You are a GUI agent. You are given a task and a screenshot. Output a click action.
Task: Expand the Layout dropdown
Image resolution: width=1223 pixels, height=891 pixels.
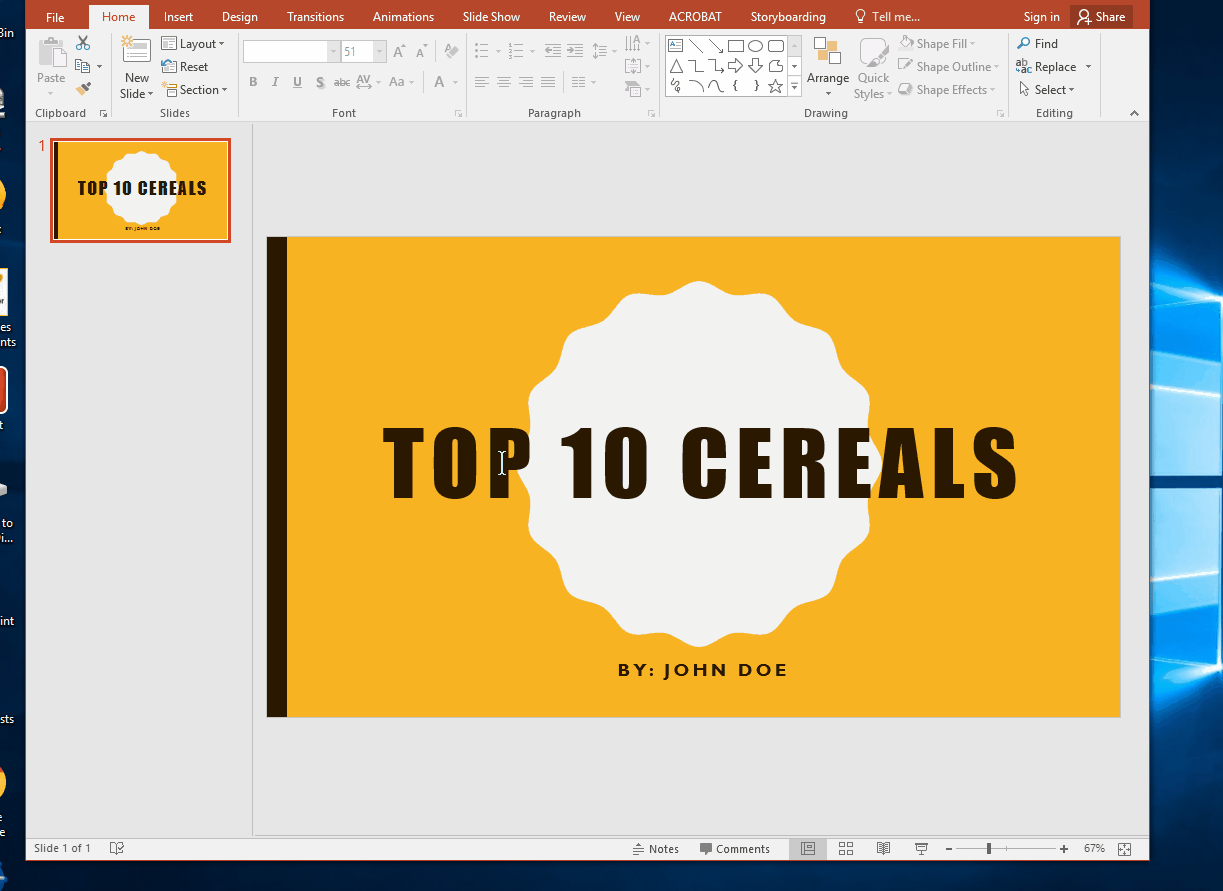point(193,44)
